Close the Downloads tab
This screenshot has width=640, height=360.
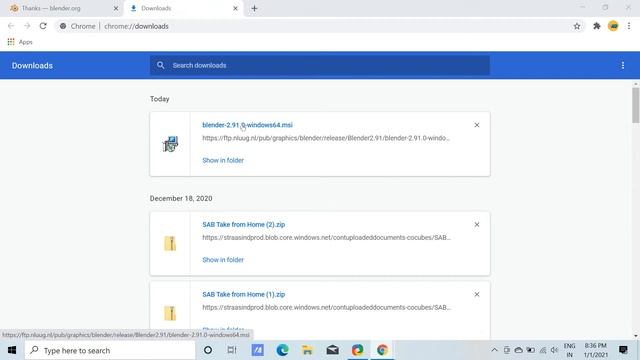235,8
